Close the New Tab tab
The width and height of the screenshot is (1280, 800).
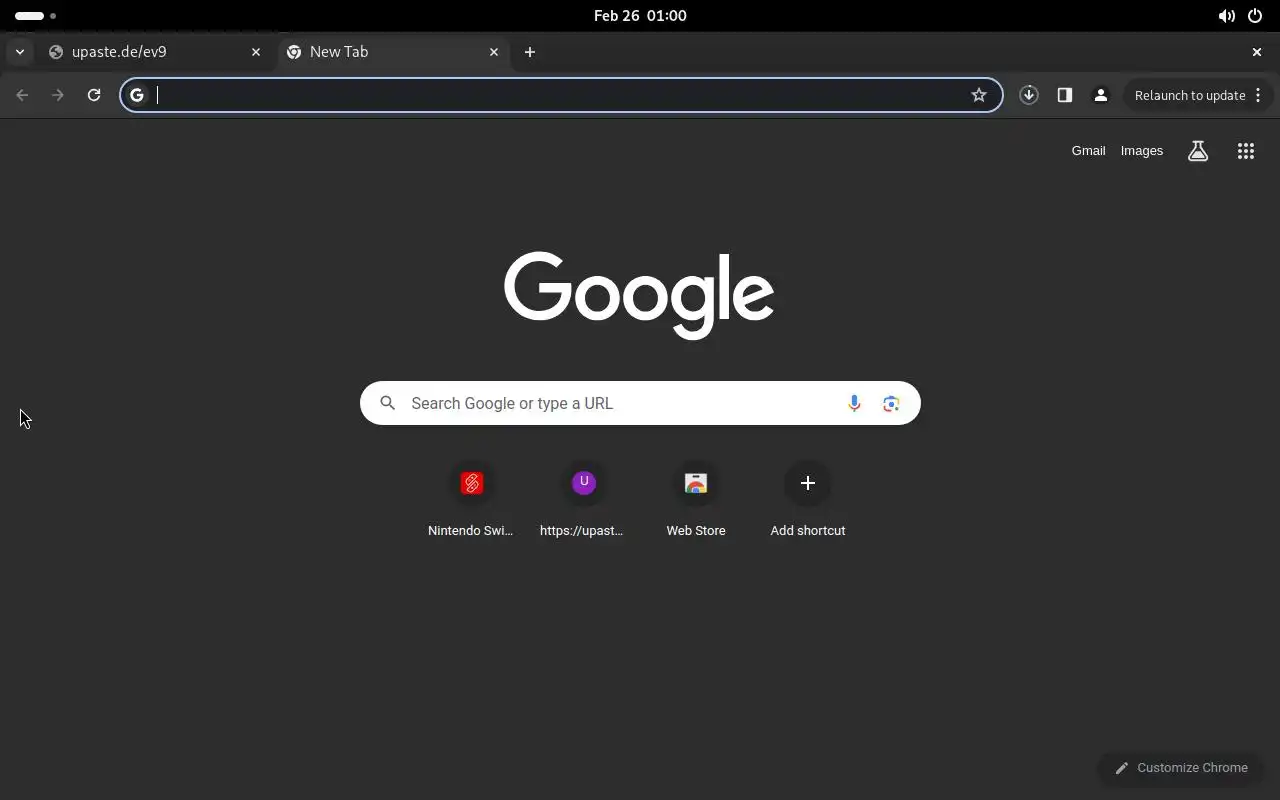(x=494, y=52)
